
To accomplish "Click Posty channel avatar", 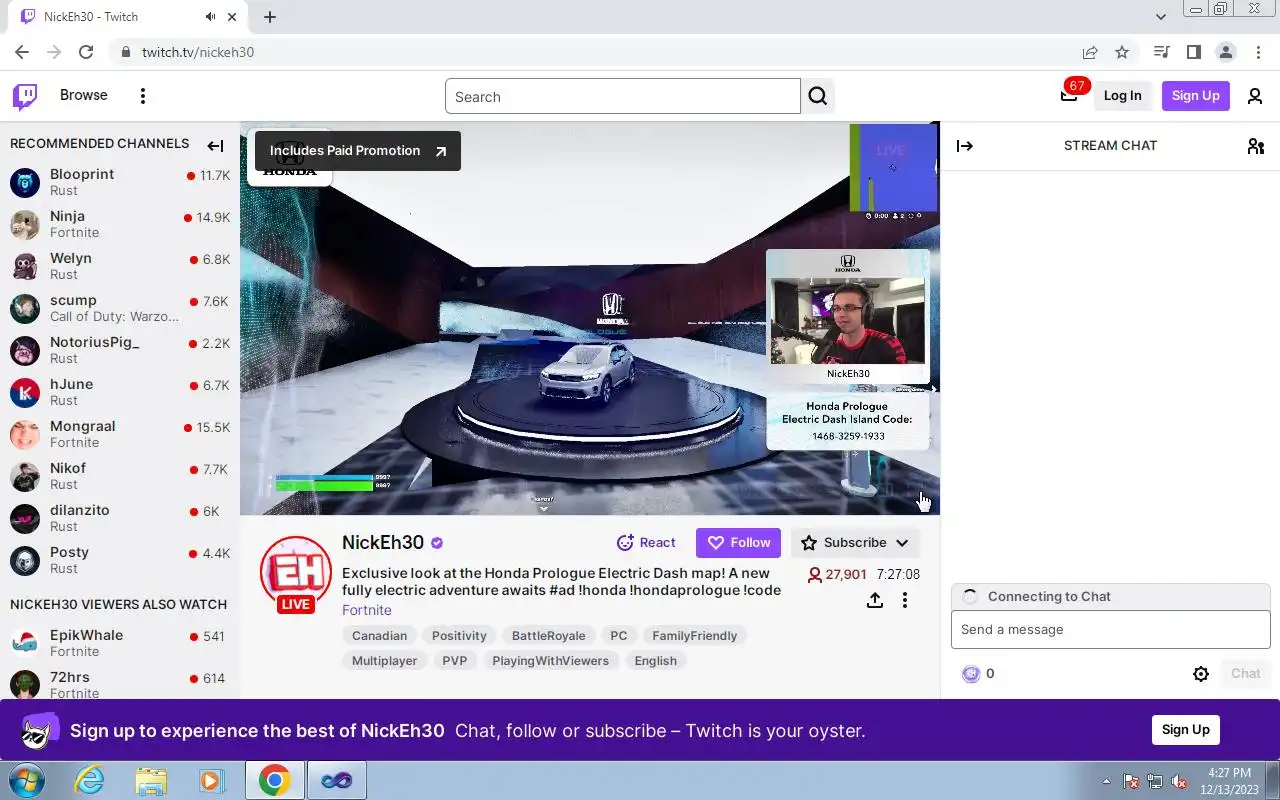I will pos(25,560).
